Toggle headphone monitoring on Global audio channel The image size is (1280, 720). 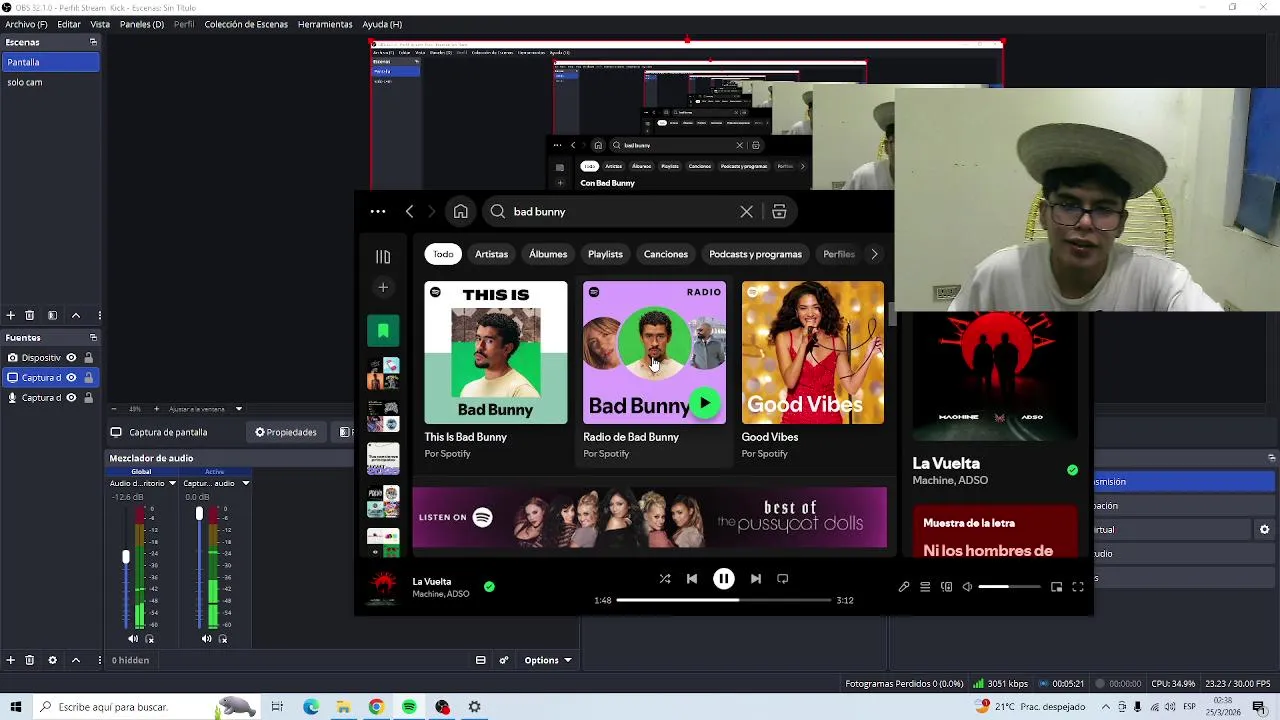click(150, 639)
